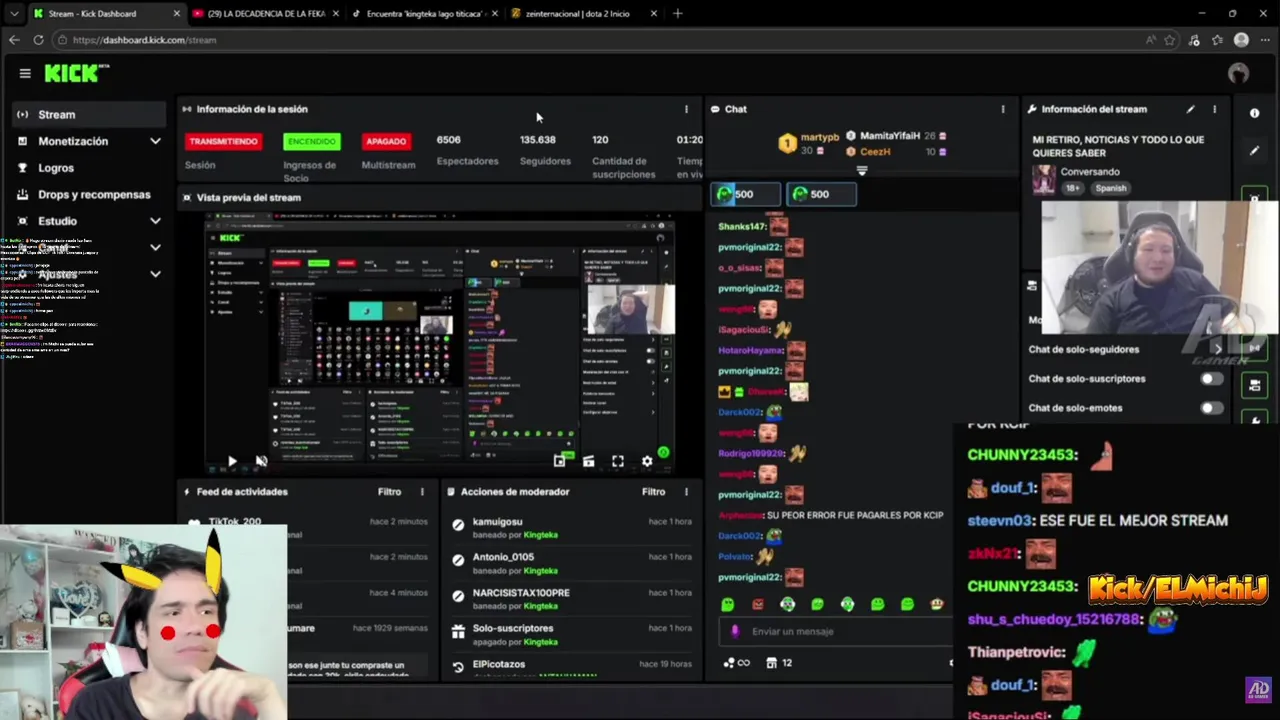Click the purple identity icon in chat input
Viewport: 1280px width, 720px height.
[x=735, y=631]
